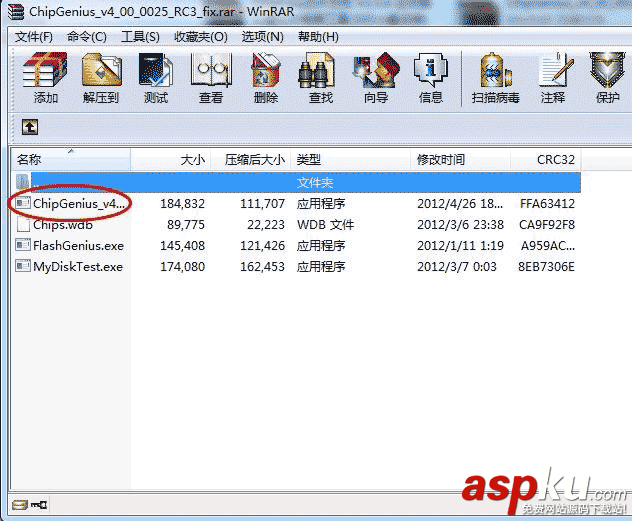Click CRC value FFA63412

click(x=547, y=203)
